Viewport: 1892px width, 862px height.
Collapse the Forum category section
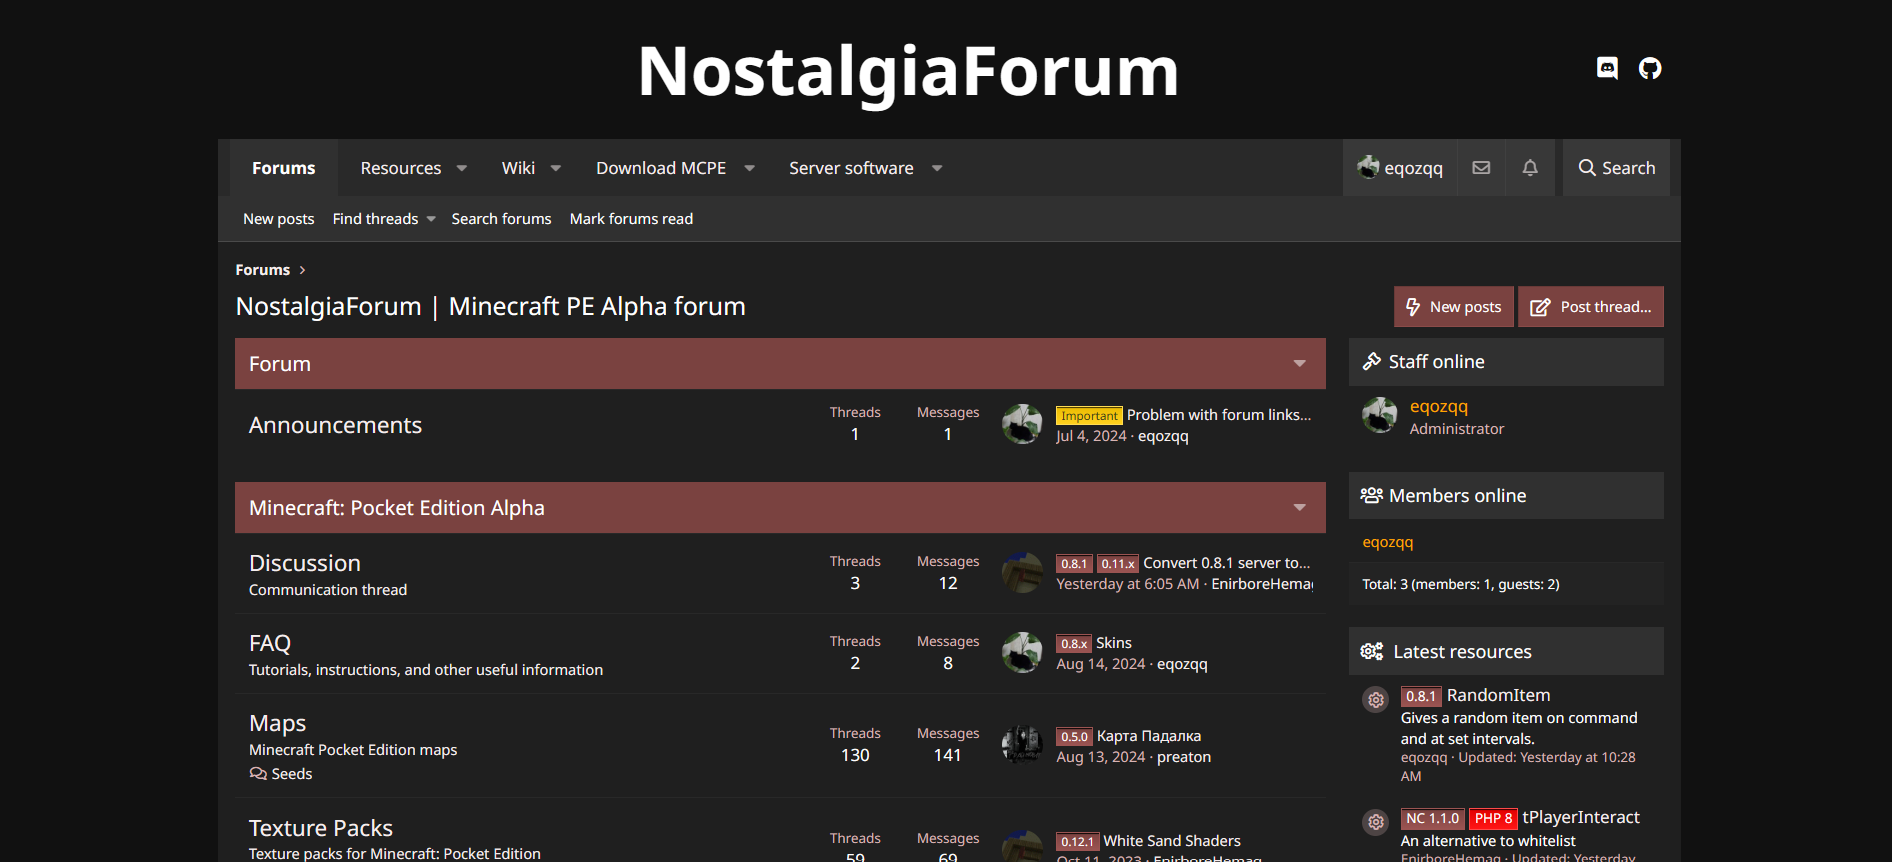(x=1299, y=364)
